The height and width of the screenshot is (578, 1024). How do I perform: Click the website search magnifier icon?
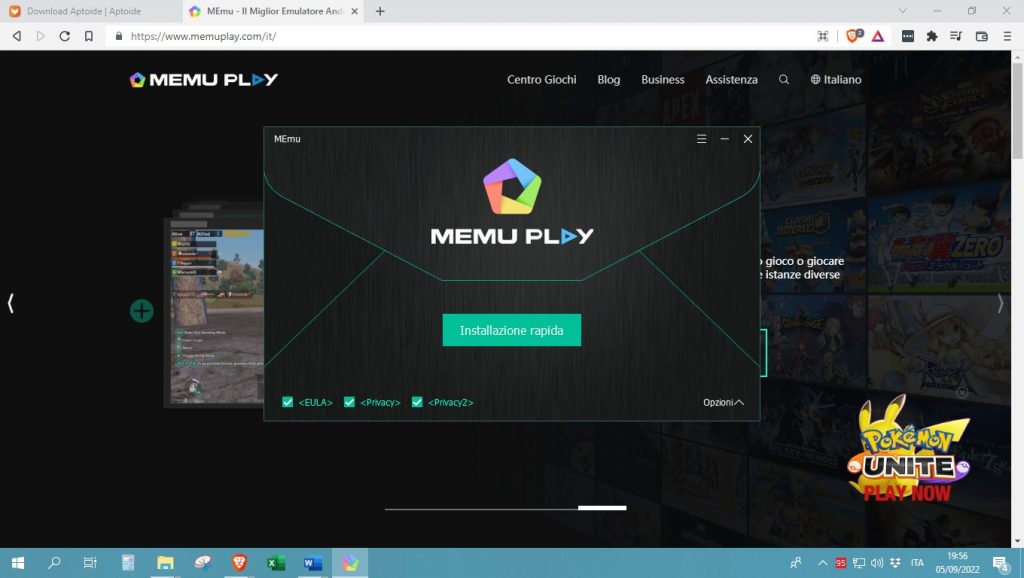pos(784,80)
